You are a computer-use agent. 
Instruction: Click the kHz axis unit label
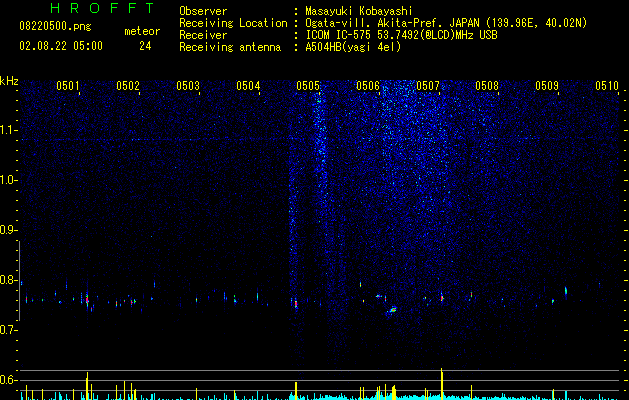(x=9, y=81)
